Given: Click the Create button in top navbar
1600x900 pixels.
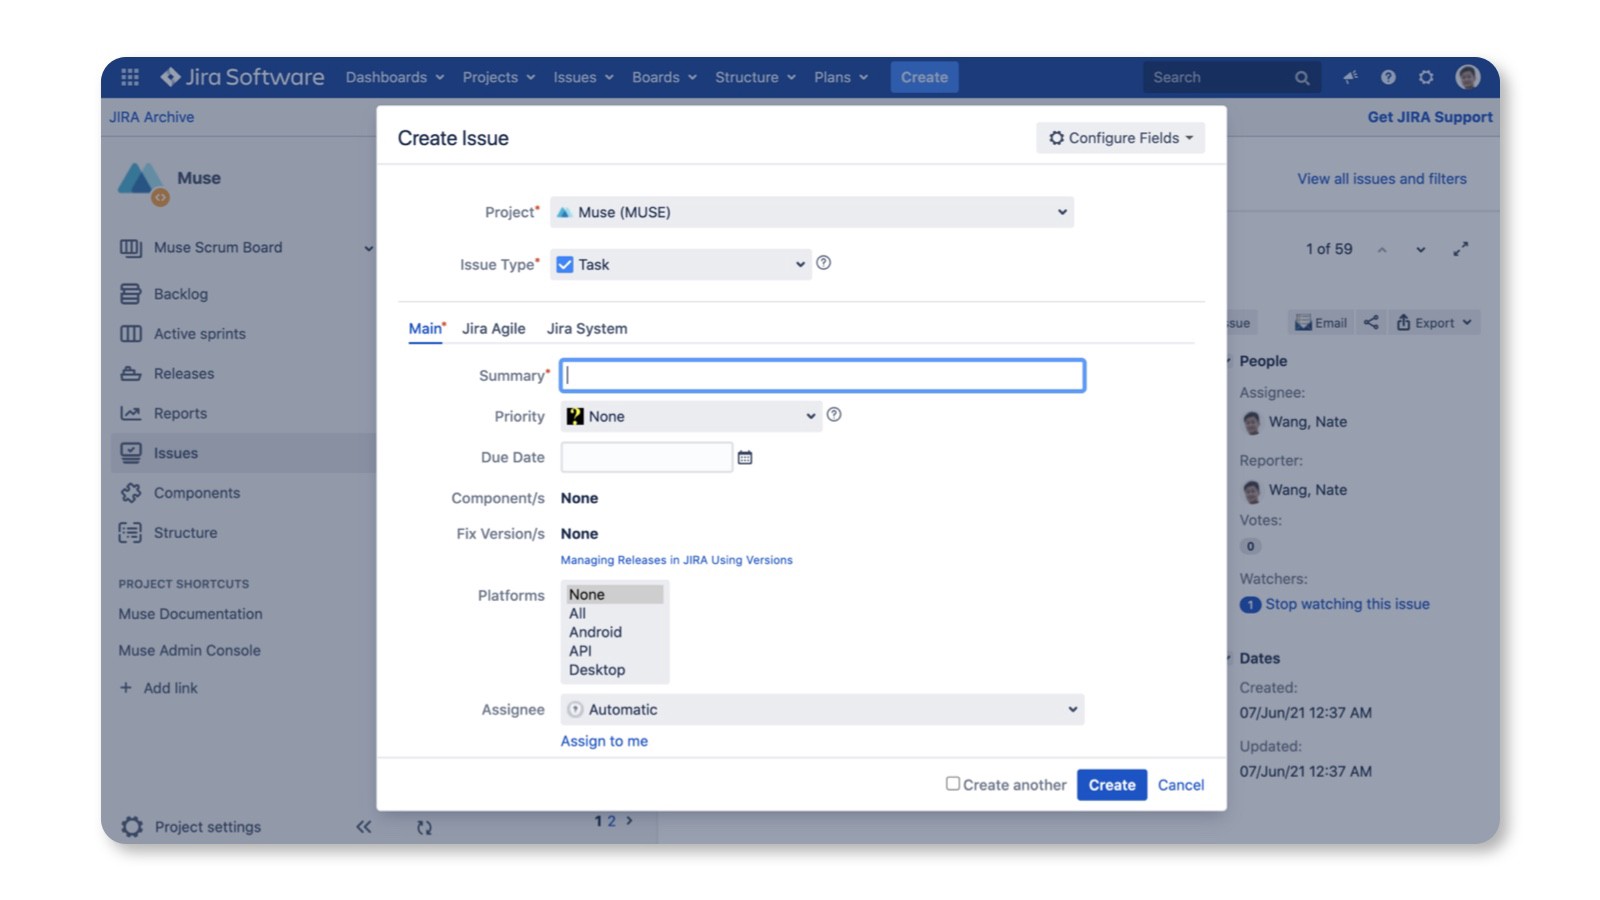Looking at the screenshot, I should [x=924, y=77].
